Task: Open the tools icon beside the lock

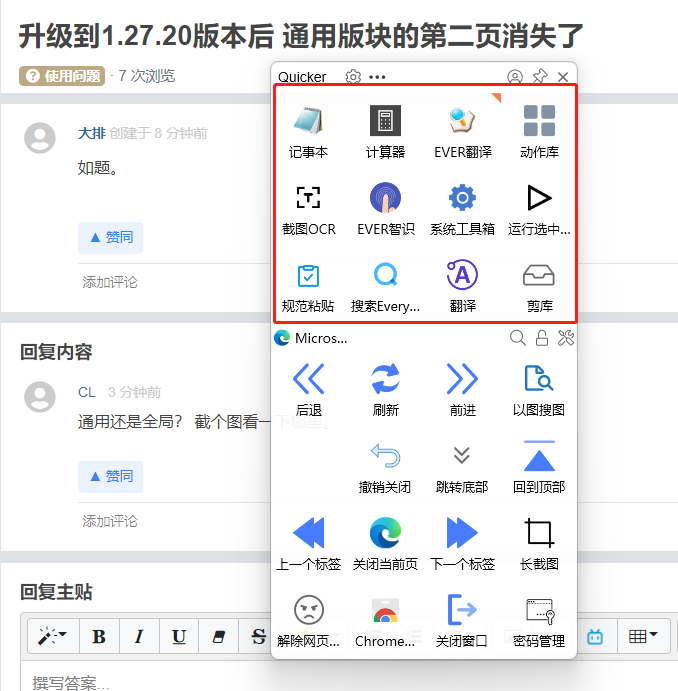Action: [x=566, y=338]
